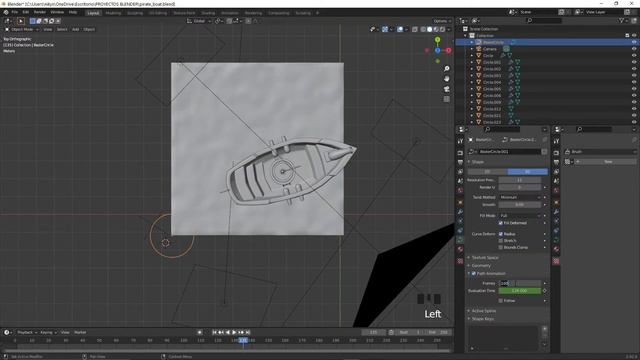The height and width of the screenshot is (360, 640).
Task: Open the Render menu
Action: tap(40, 12)
